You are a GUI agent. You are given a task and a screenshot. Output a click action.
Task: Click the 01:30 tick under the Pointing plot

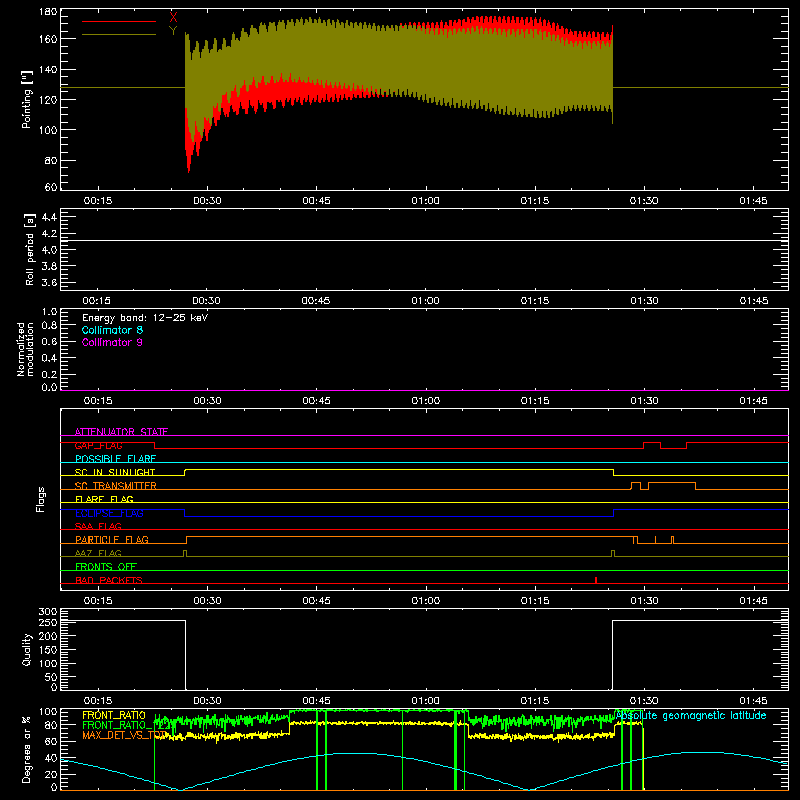(644, 201)
